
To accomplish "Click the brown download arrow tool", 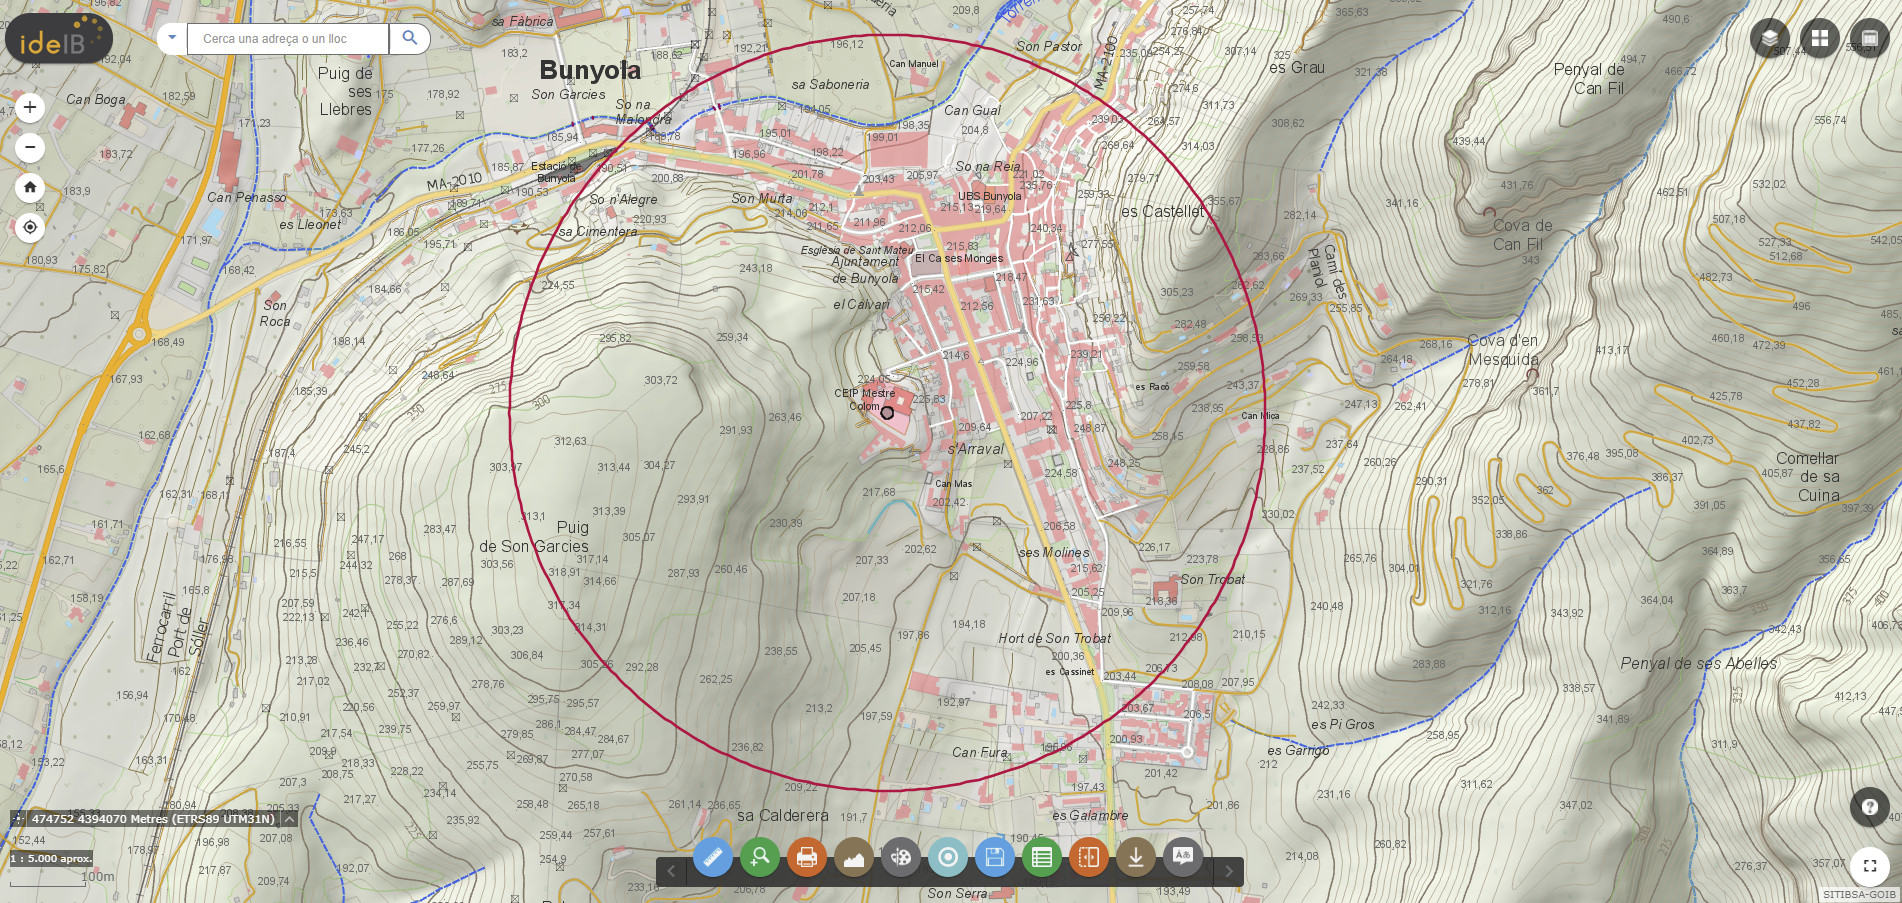I will (1136, 857).
